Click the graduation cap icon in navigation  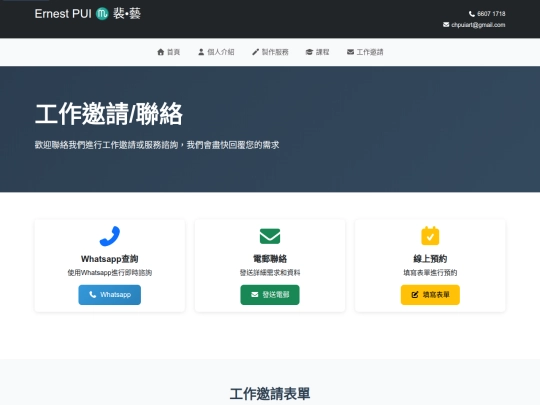(x=309, y=52)
